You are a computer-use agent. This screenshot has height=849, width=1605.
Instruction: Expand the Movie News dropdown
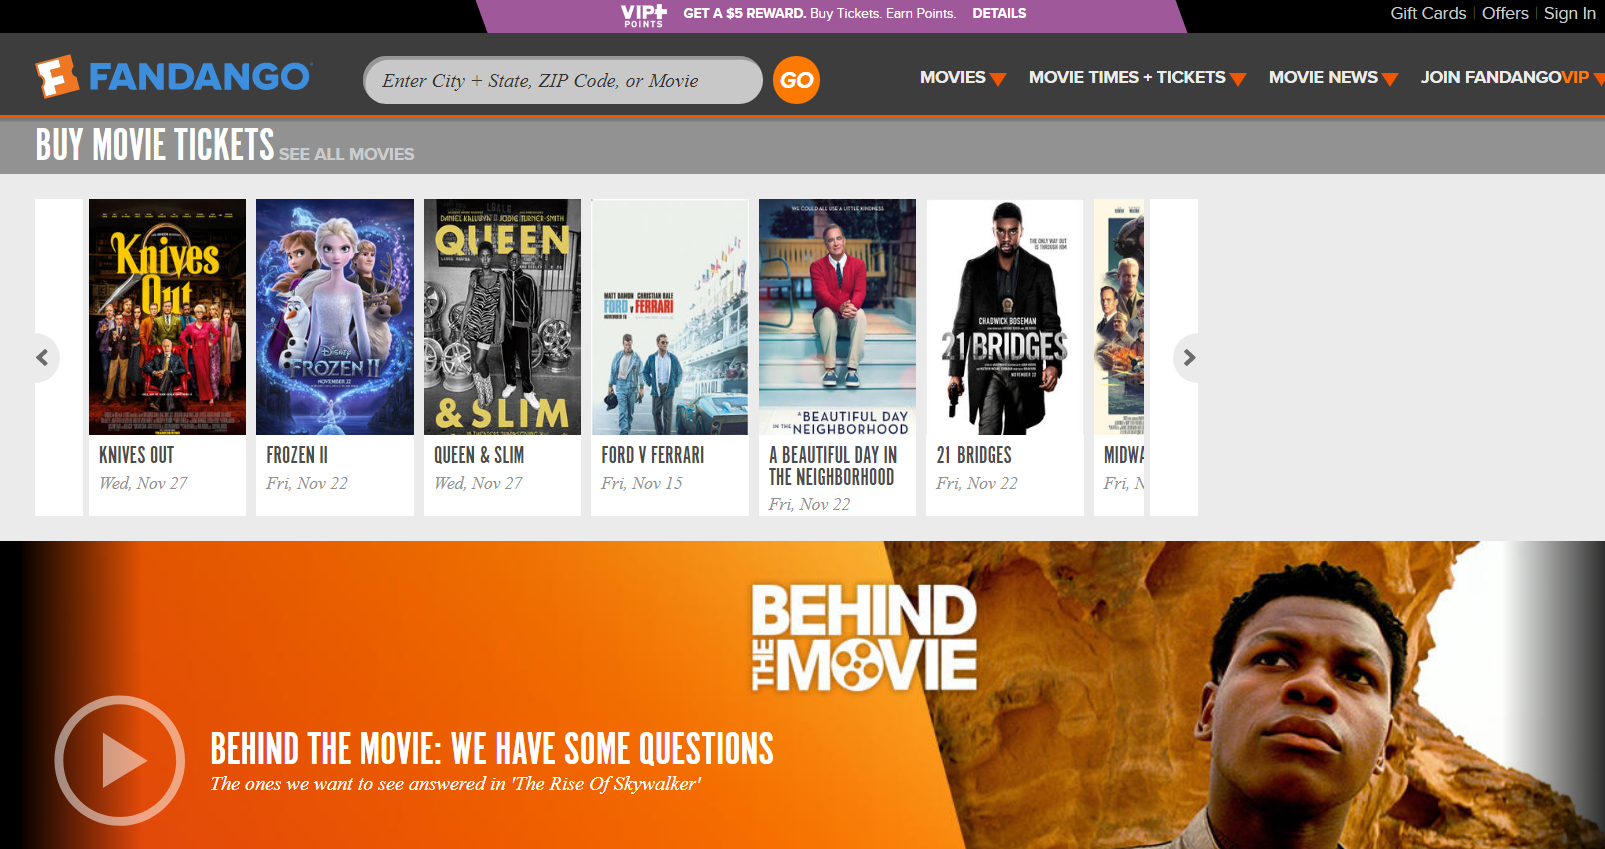(x=1332, y=78)
